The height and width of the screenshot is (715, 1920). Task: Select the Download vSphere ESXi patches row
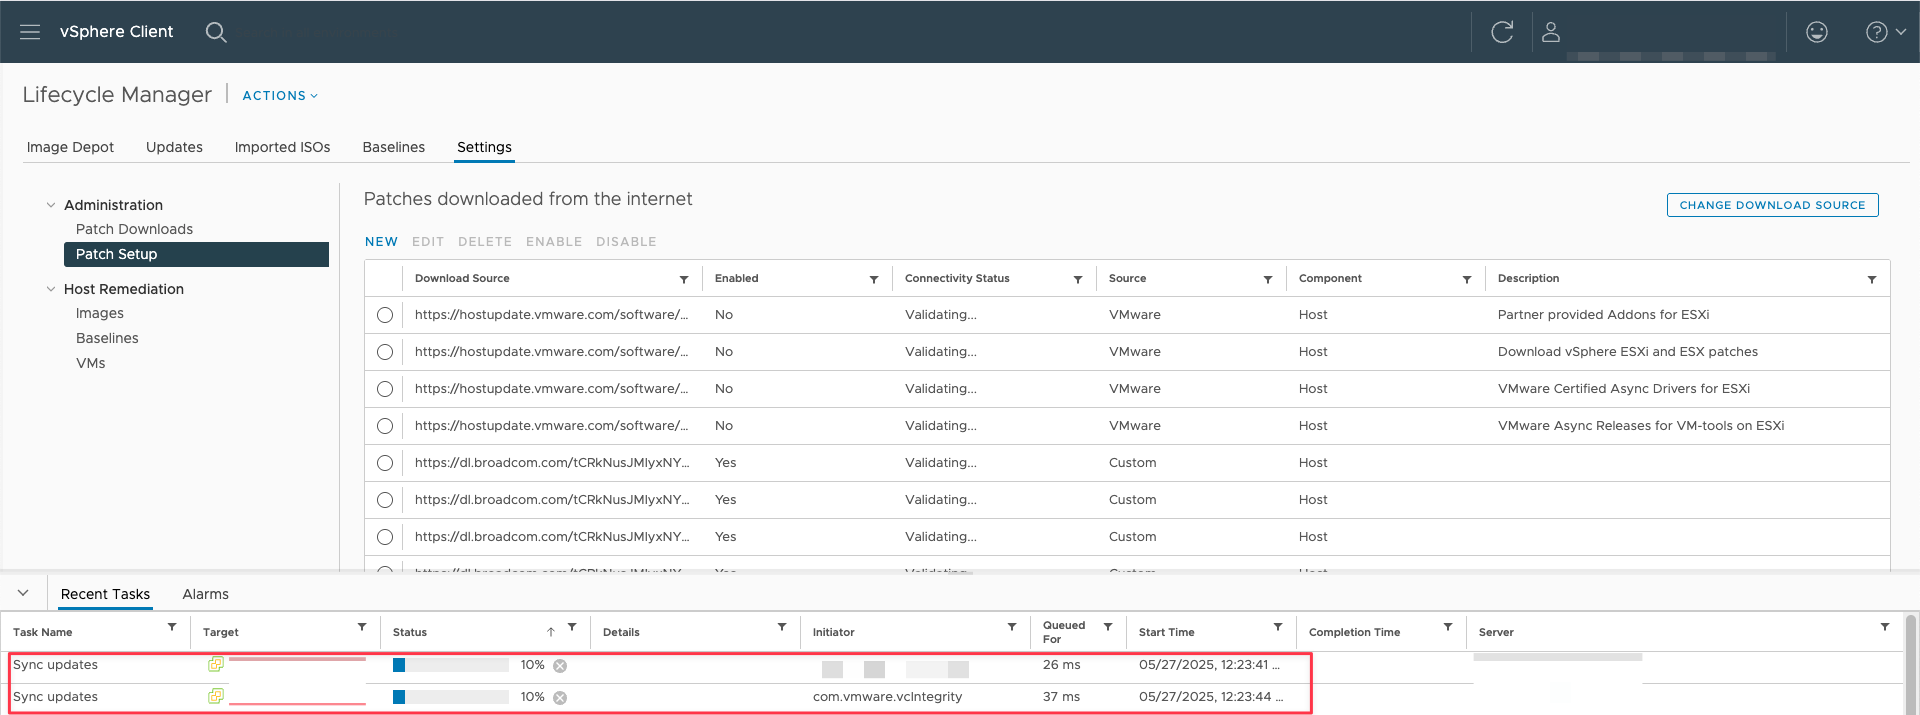[385, 352]
